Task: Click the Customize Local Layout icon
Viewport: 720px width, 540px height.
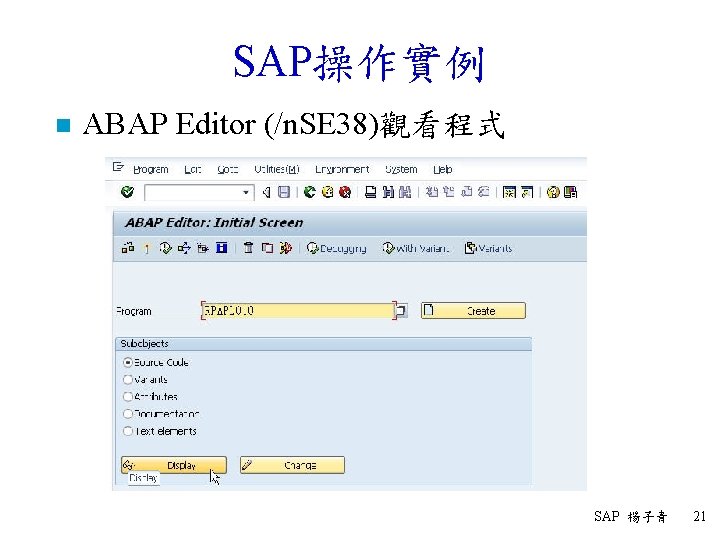Action: tap(570, 192)
